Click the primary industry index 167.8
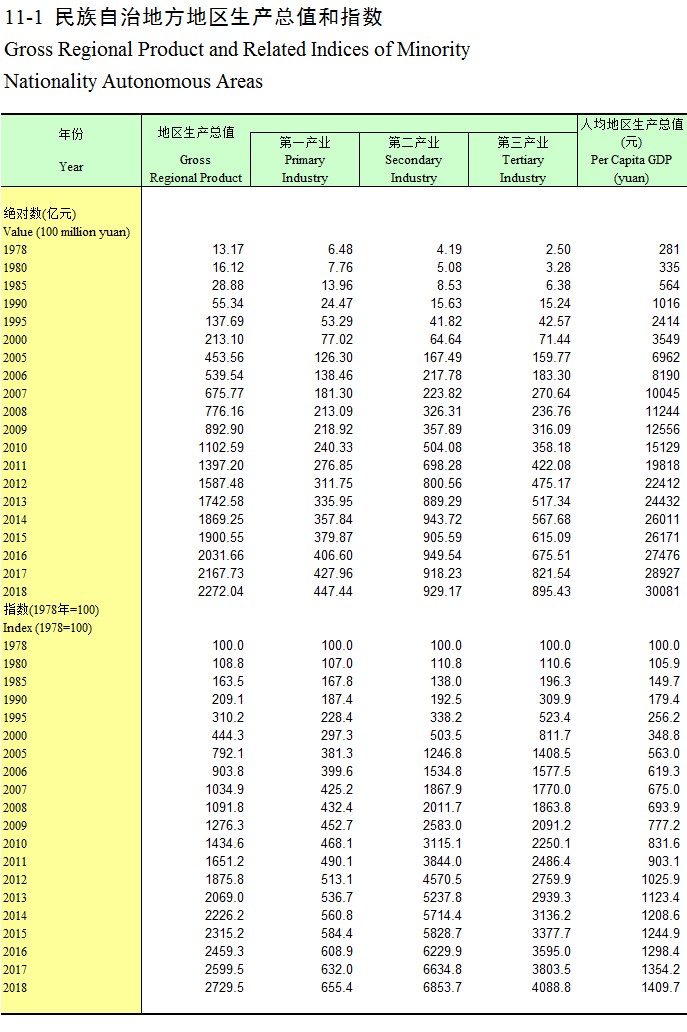This screenshot has width=687, height=1032. point(337,681)
